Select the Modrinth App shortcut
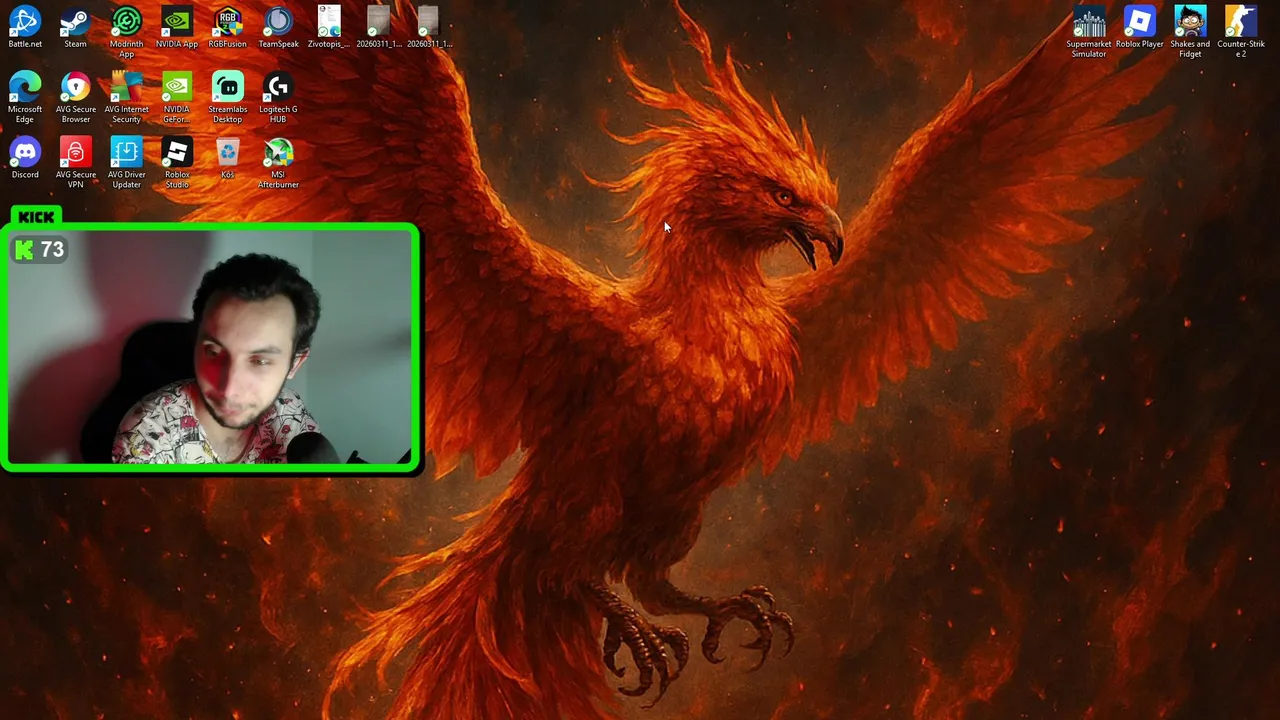This screenshot has width=1280, height=720. [126, 32]
